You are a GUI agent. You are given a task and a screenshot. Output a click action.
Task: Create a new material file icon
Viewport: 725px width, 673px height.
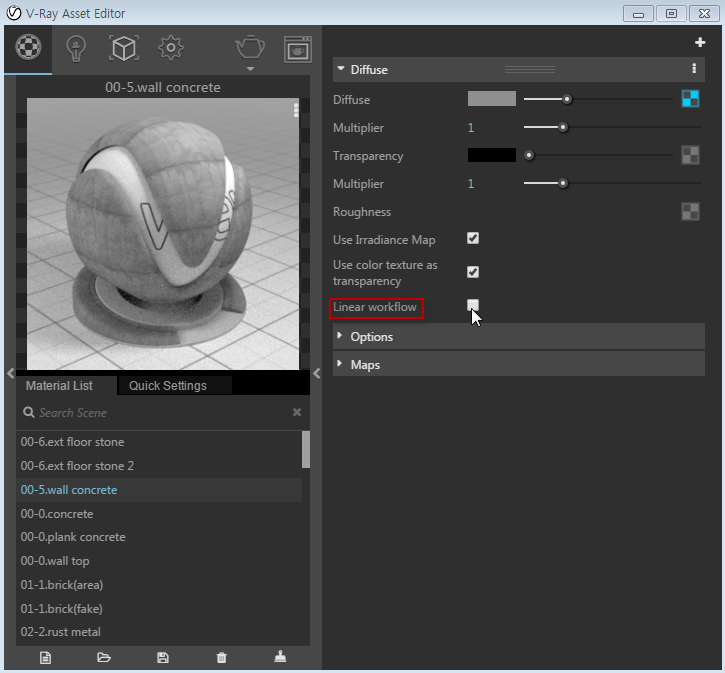(x=45, y=657)
